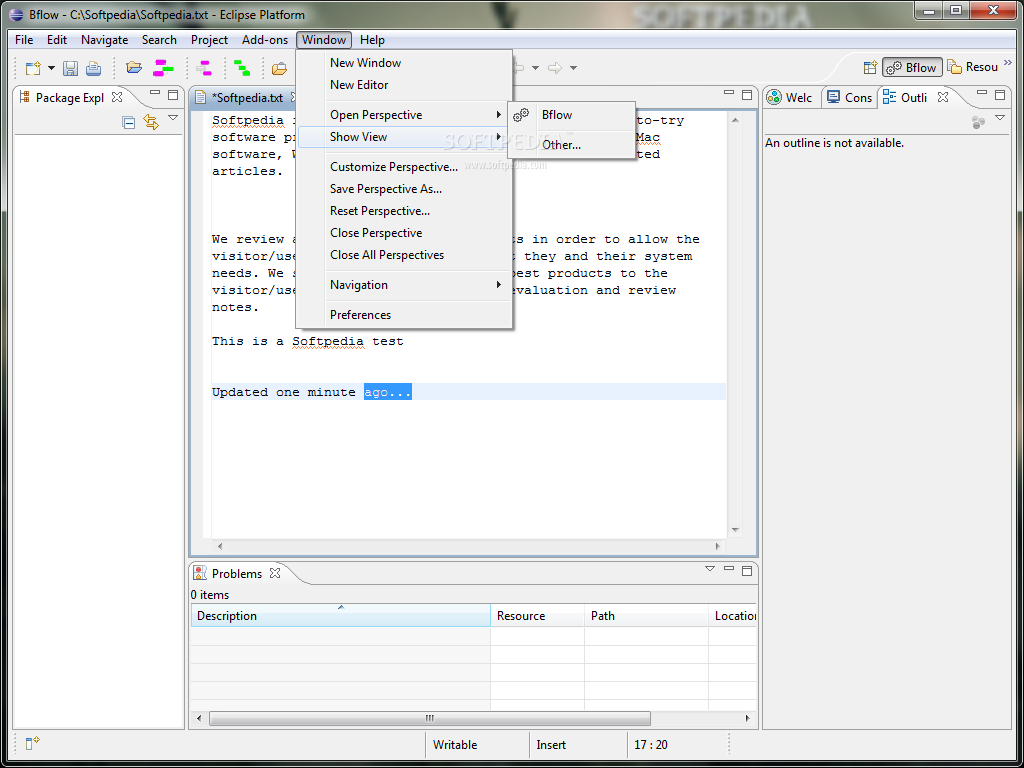
Task: Open the Navigate menu
Action: [x=104, y=40]
